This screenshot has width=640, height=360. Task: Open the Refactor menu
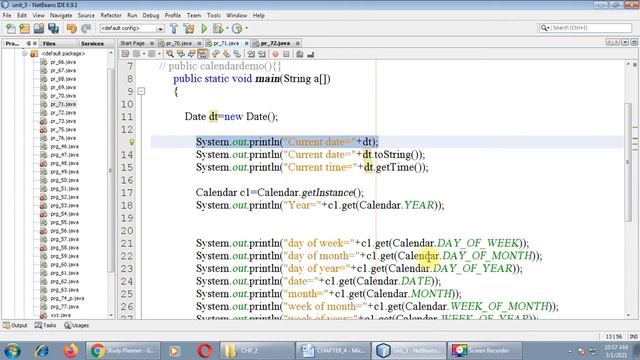[x=111, y=15]
